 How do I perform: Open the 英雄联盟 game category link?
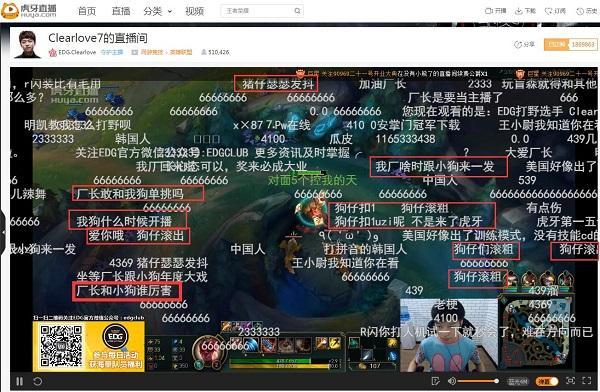(x=181, y=52)
